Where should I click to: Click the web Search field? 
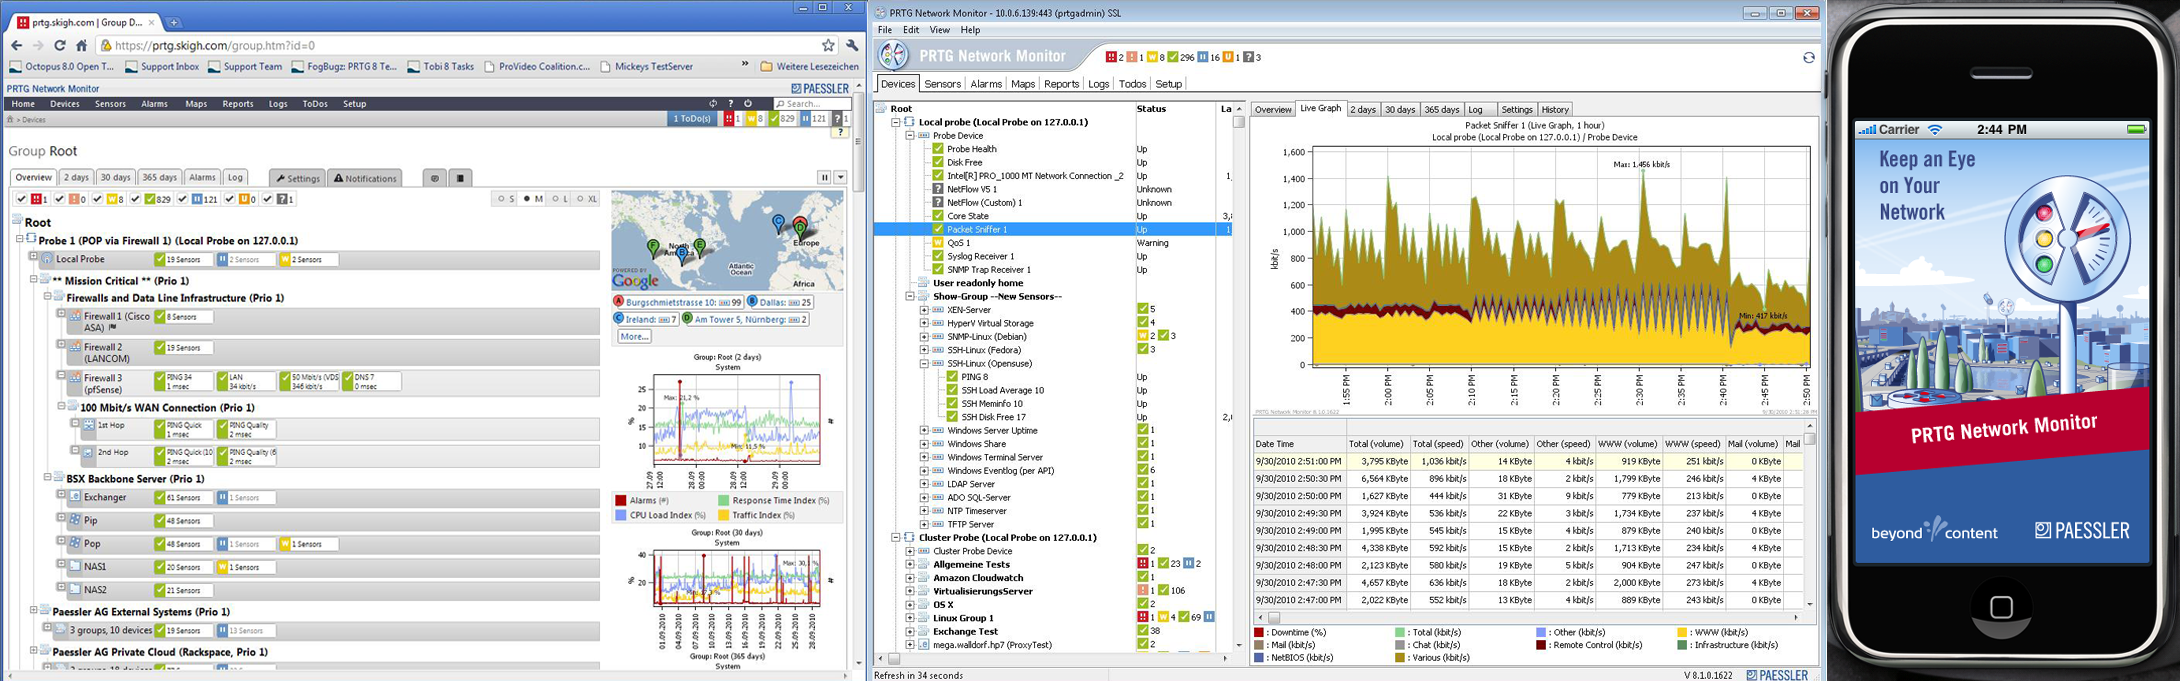814,103
